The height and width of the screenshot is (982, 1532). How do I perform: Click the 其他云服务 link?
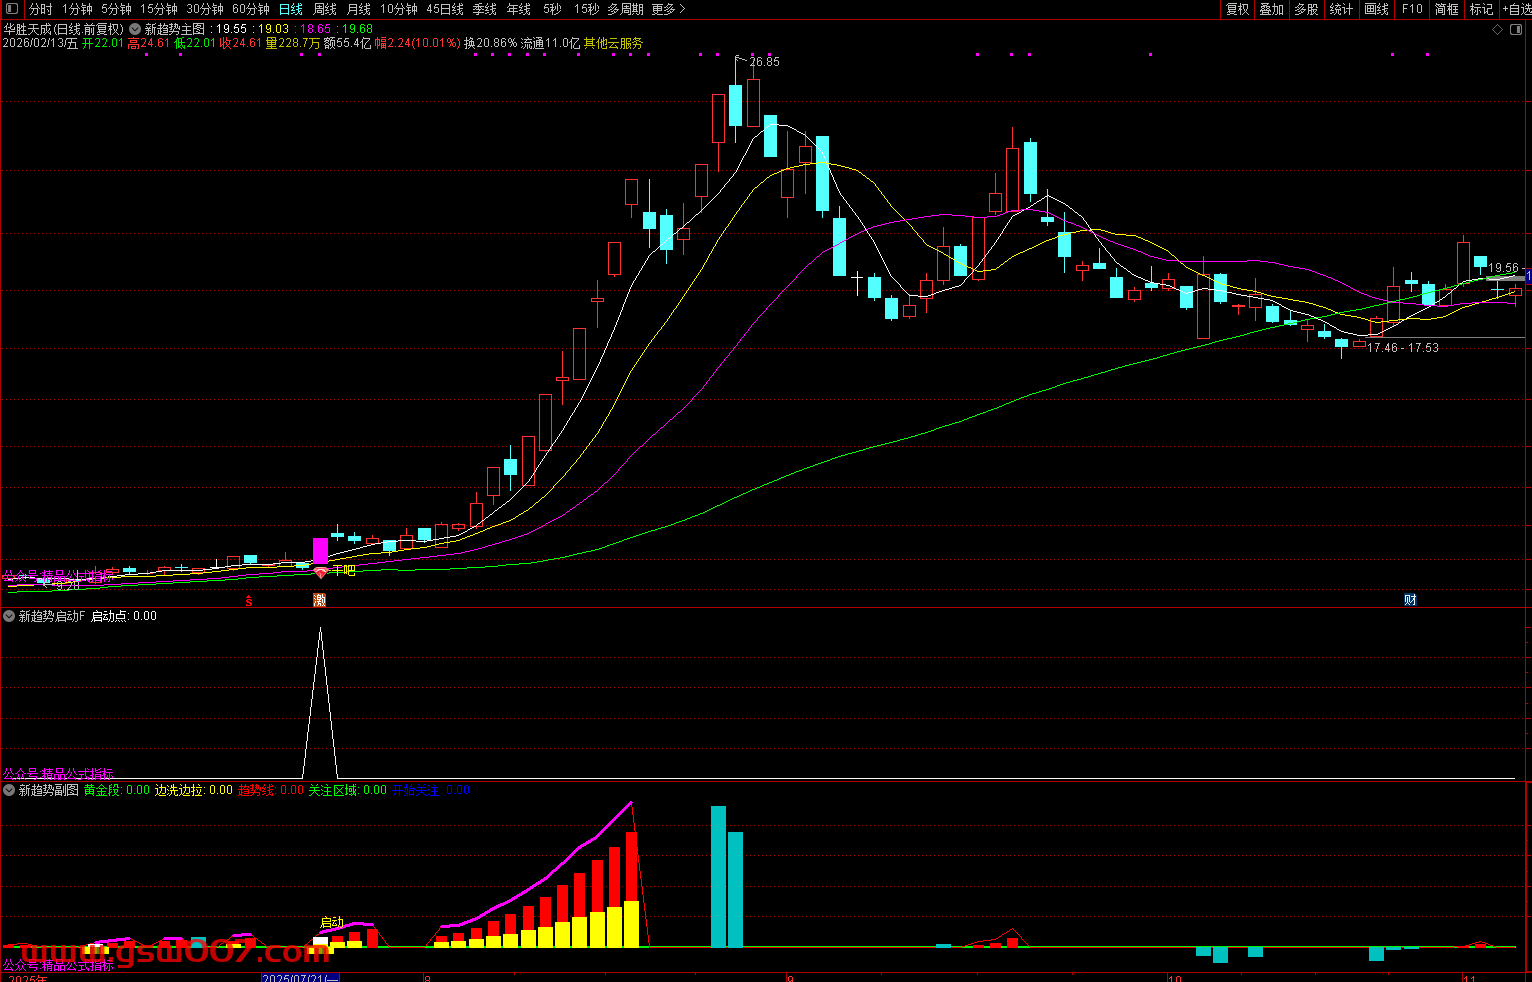click(x=614, y=44)
